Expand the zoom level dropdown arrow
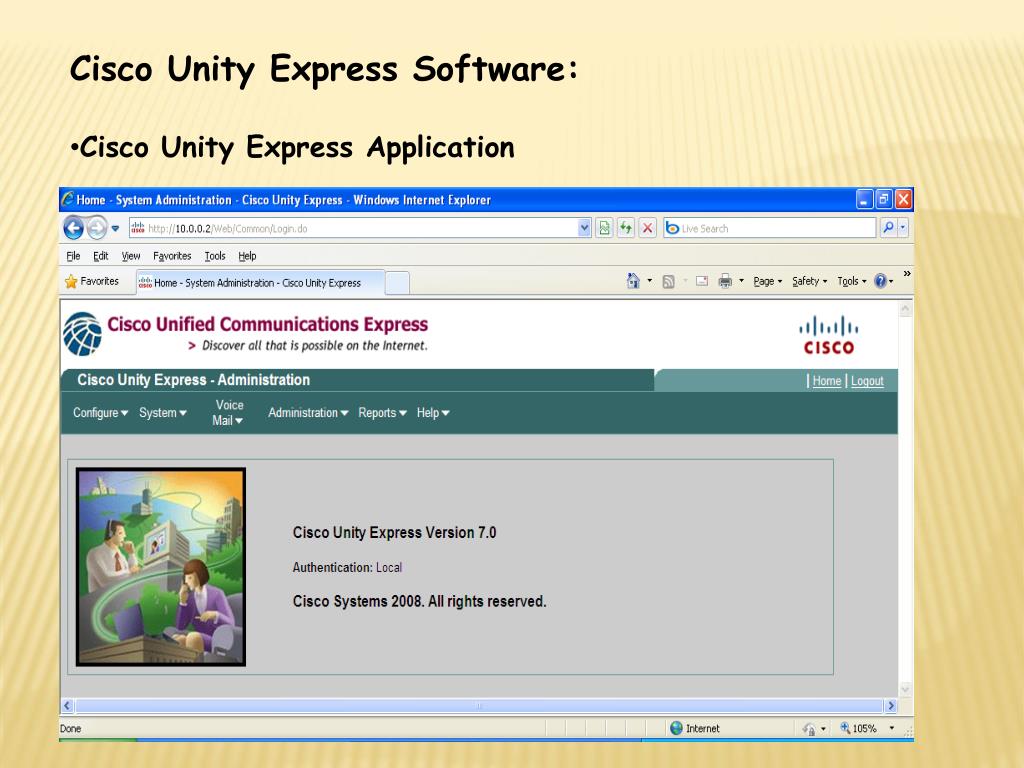Viewport: 1024px width, 768px height. pos(891,728)
